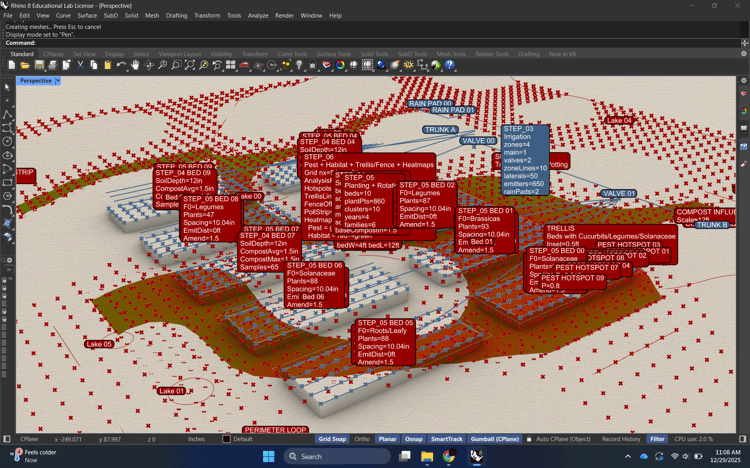This screenshot has width=750, height=468.
Task: Select the Rotate view tool
Action: pos(149,65)
